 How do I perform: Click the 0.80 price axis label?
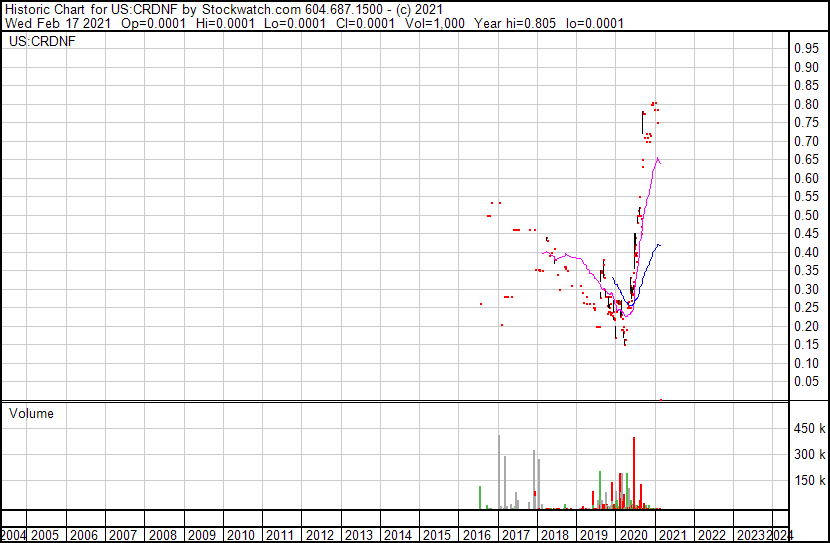point(806,104)
